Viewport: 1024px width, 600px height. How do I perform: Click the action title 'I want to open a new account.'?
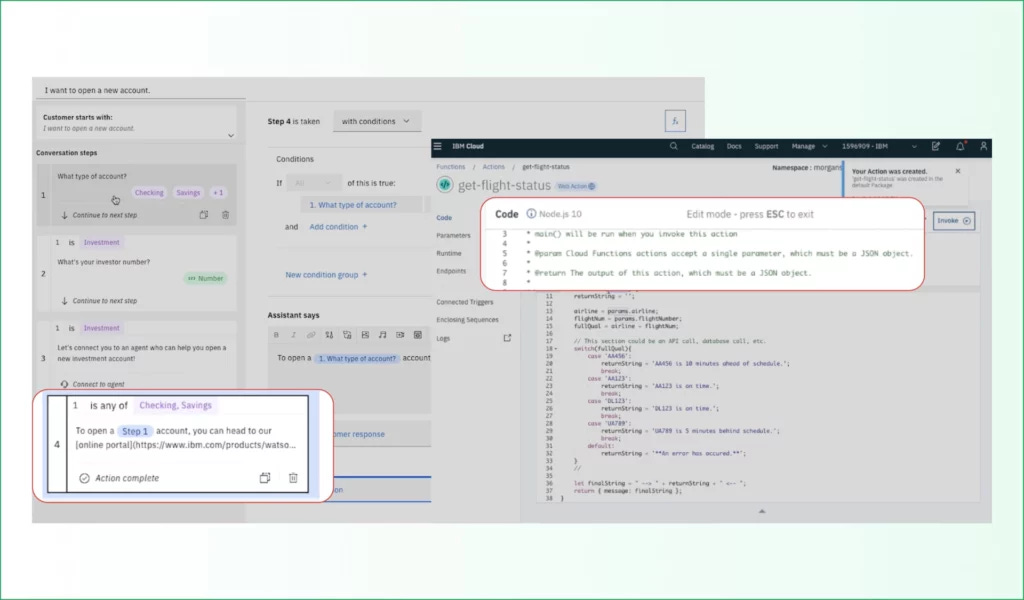97,90
